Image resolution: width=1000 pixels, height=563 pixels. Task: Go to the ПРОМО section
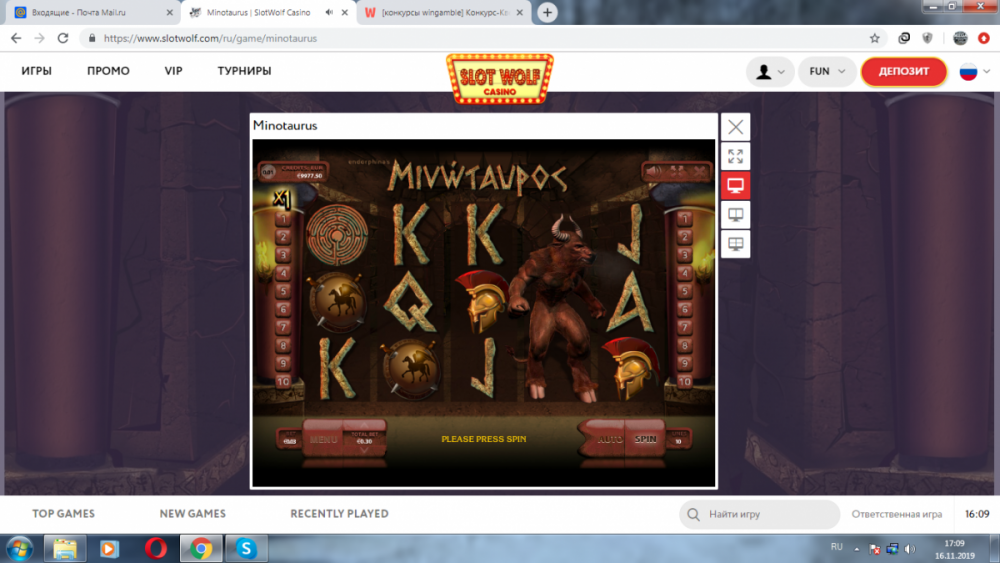pos(108,72)
